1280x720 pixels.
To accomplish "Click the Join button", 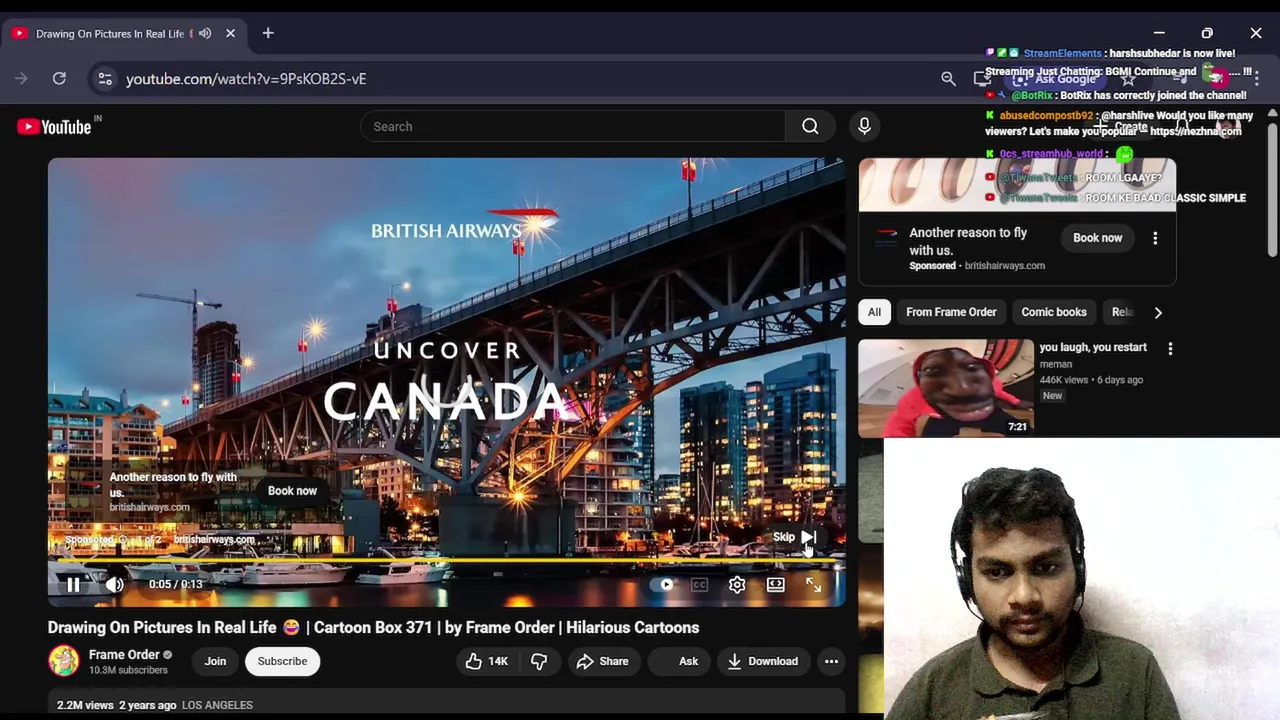I will (215, 661).
